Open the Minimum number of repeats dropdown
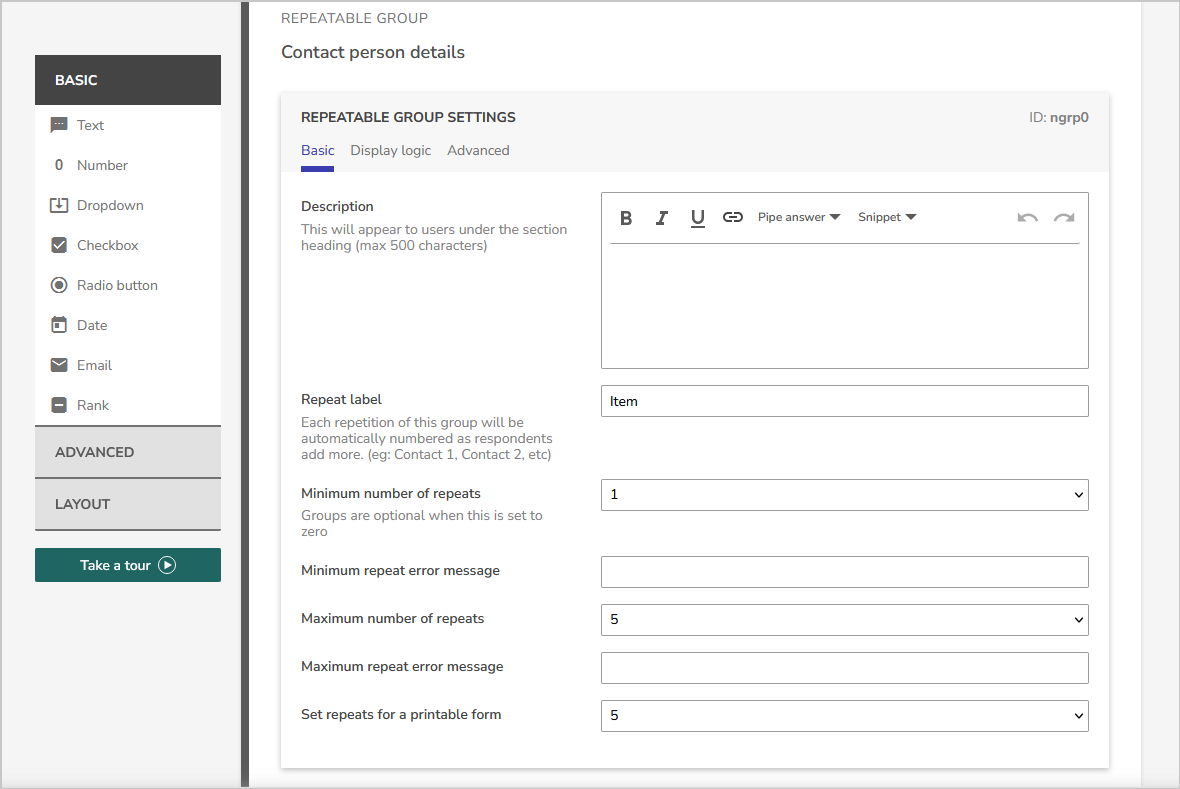The image size is (1180, 789). click(844, 495)
